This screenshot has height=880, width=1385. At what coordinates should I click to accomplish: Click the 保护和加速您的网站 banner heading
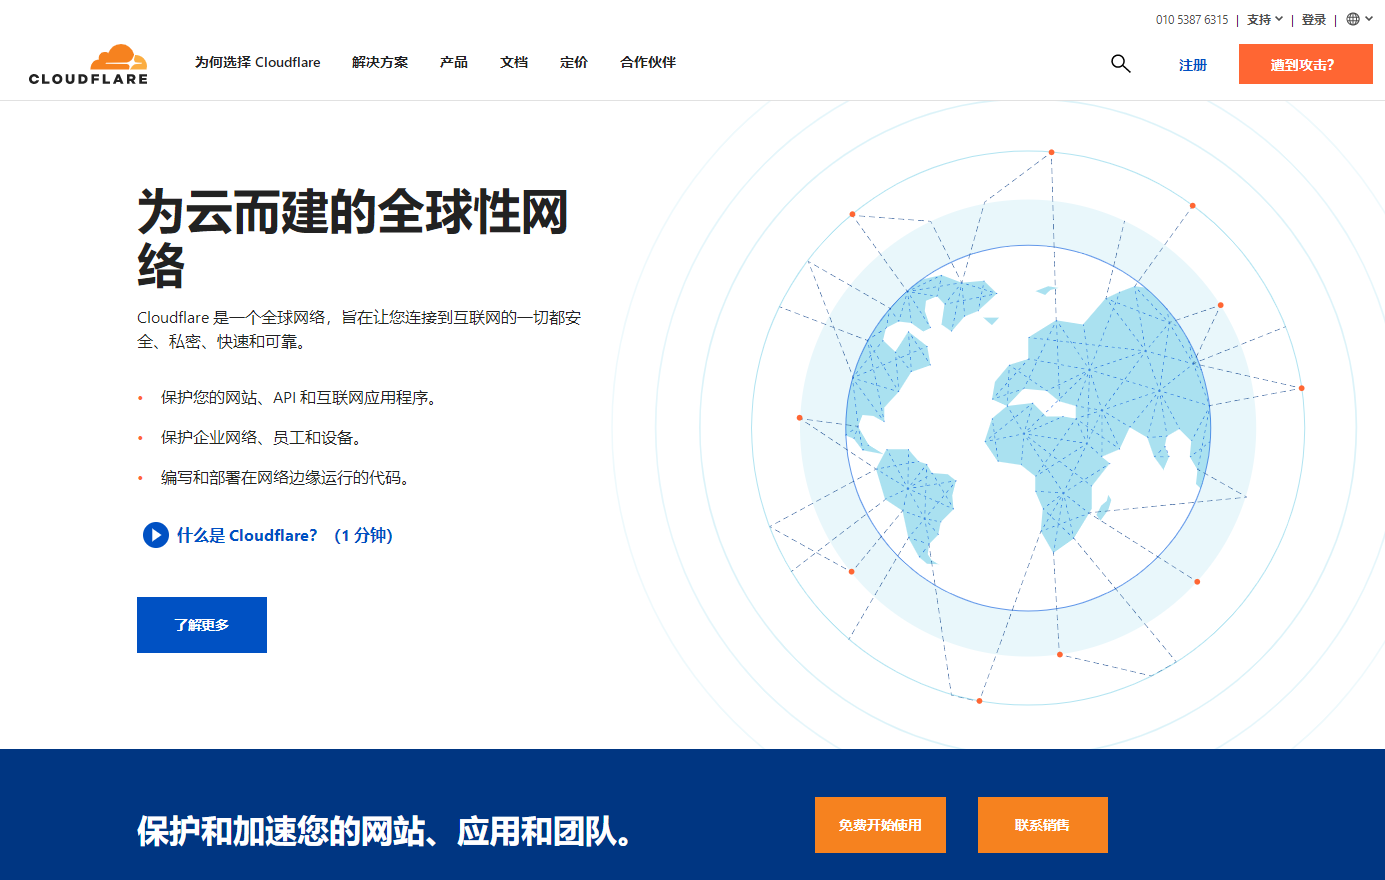coord(385,831)
